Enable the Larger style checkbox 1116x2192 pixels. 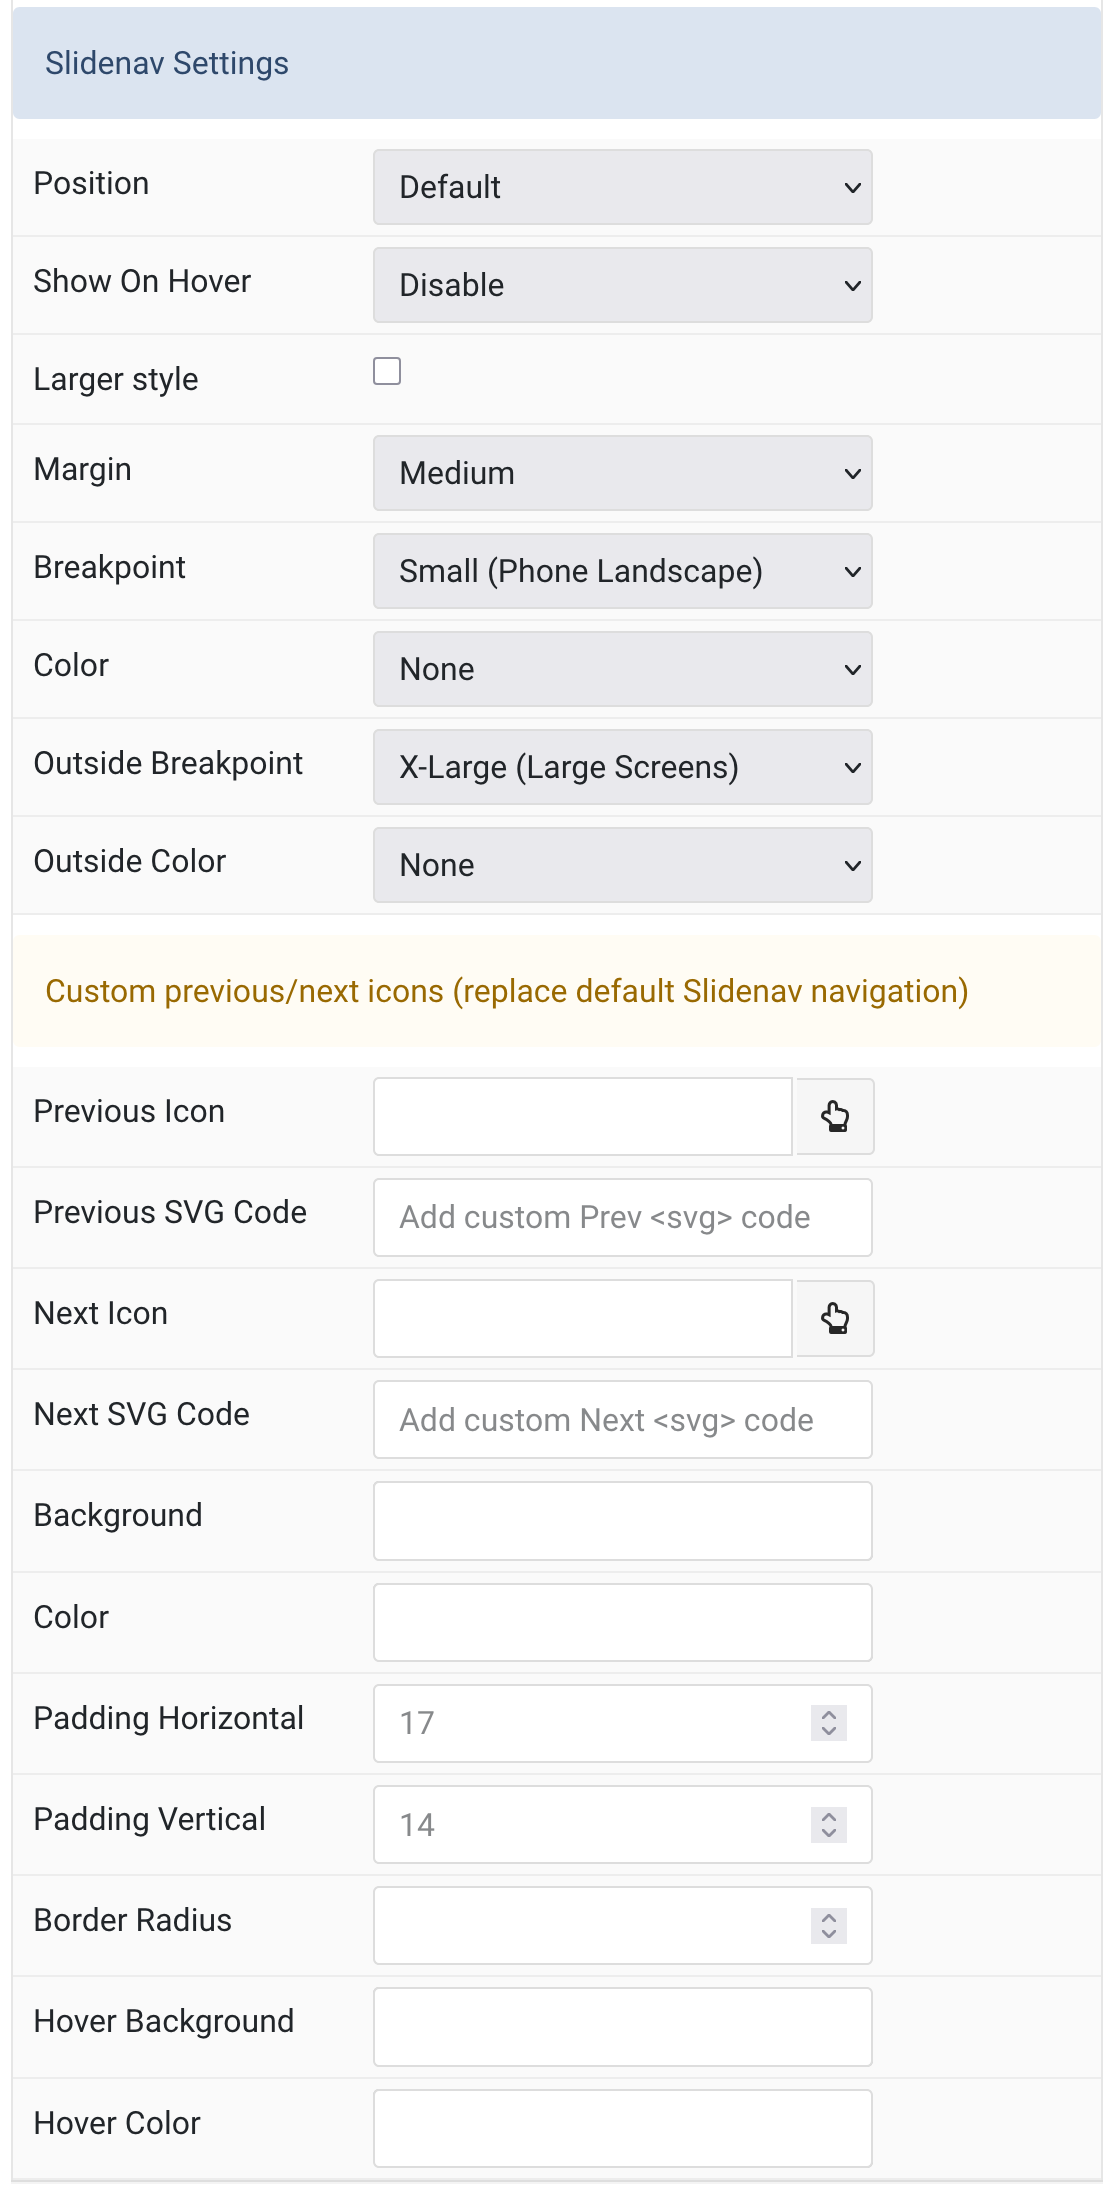point(387,371)
